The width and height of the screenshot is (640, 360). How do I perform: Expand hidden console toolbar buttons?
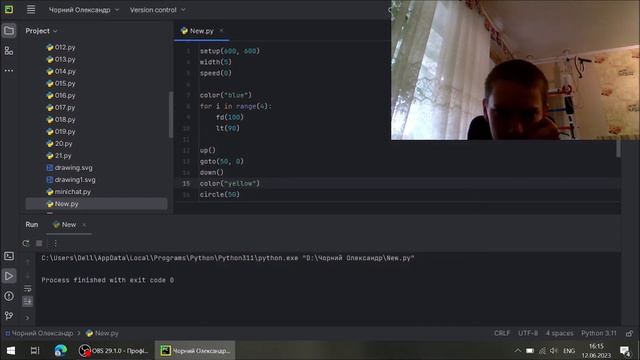[28, 318]
